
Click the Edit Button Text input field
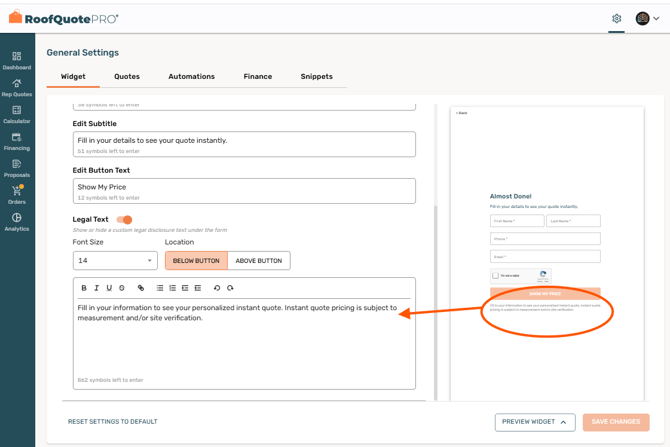[x=244, y=187]
